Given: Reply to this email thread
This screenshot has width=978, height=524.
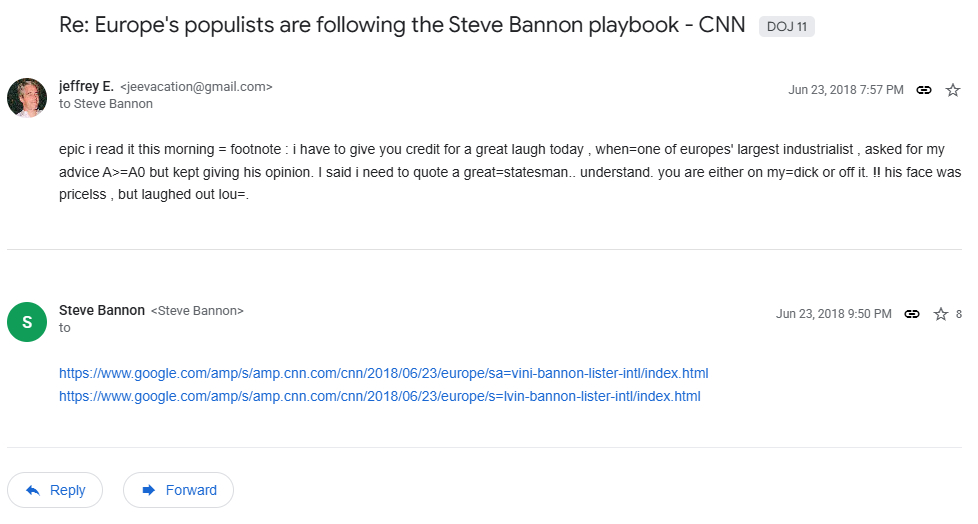Looking at the screenshot, I should (x=55, y=490).
